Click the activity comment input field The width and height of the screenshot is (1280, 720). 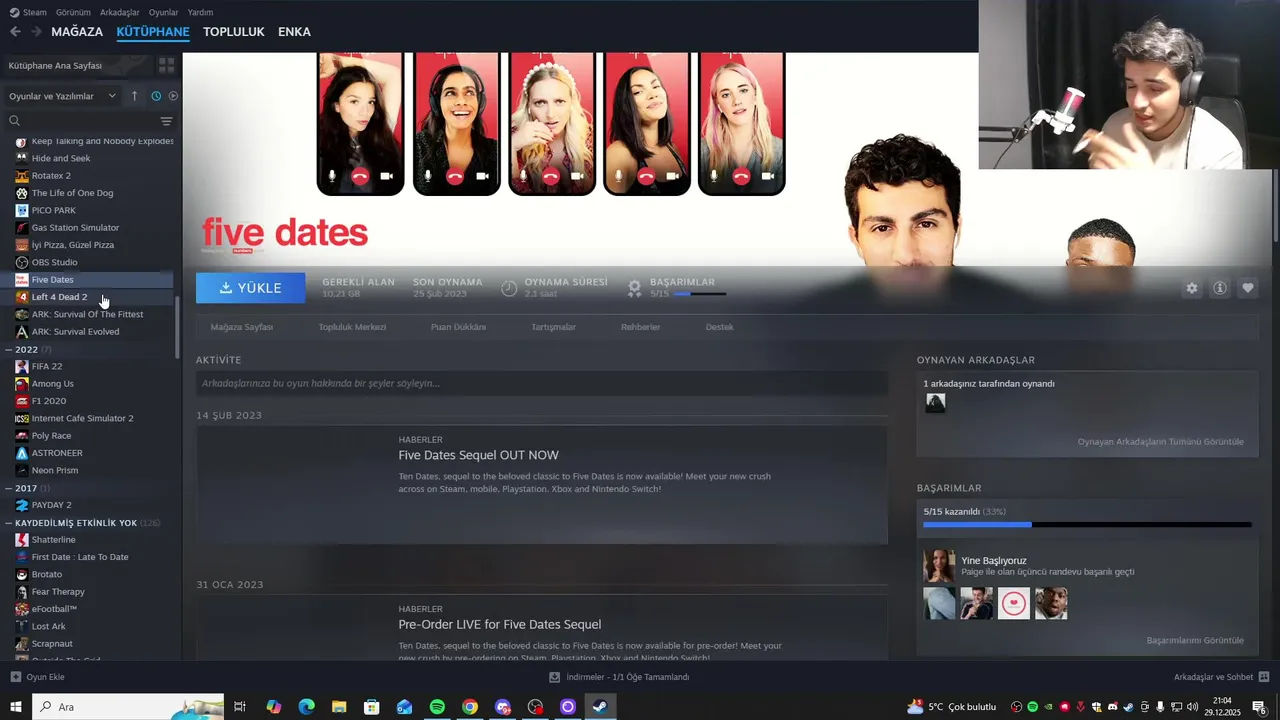point(542,383)
